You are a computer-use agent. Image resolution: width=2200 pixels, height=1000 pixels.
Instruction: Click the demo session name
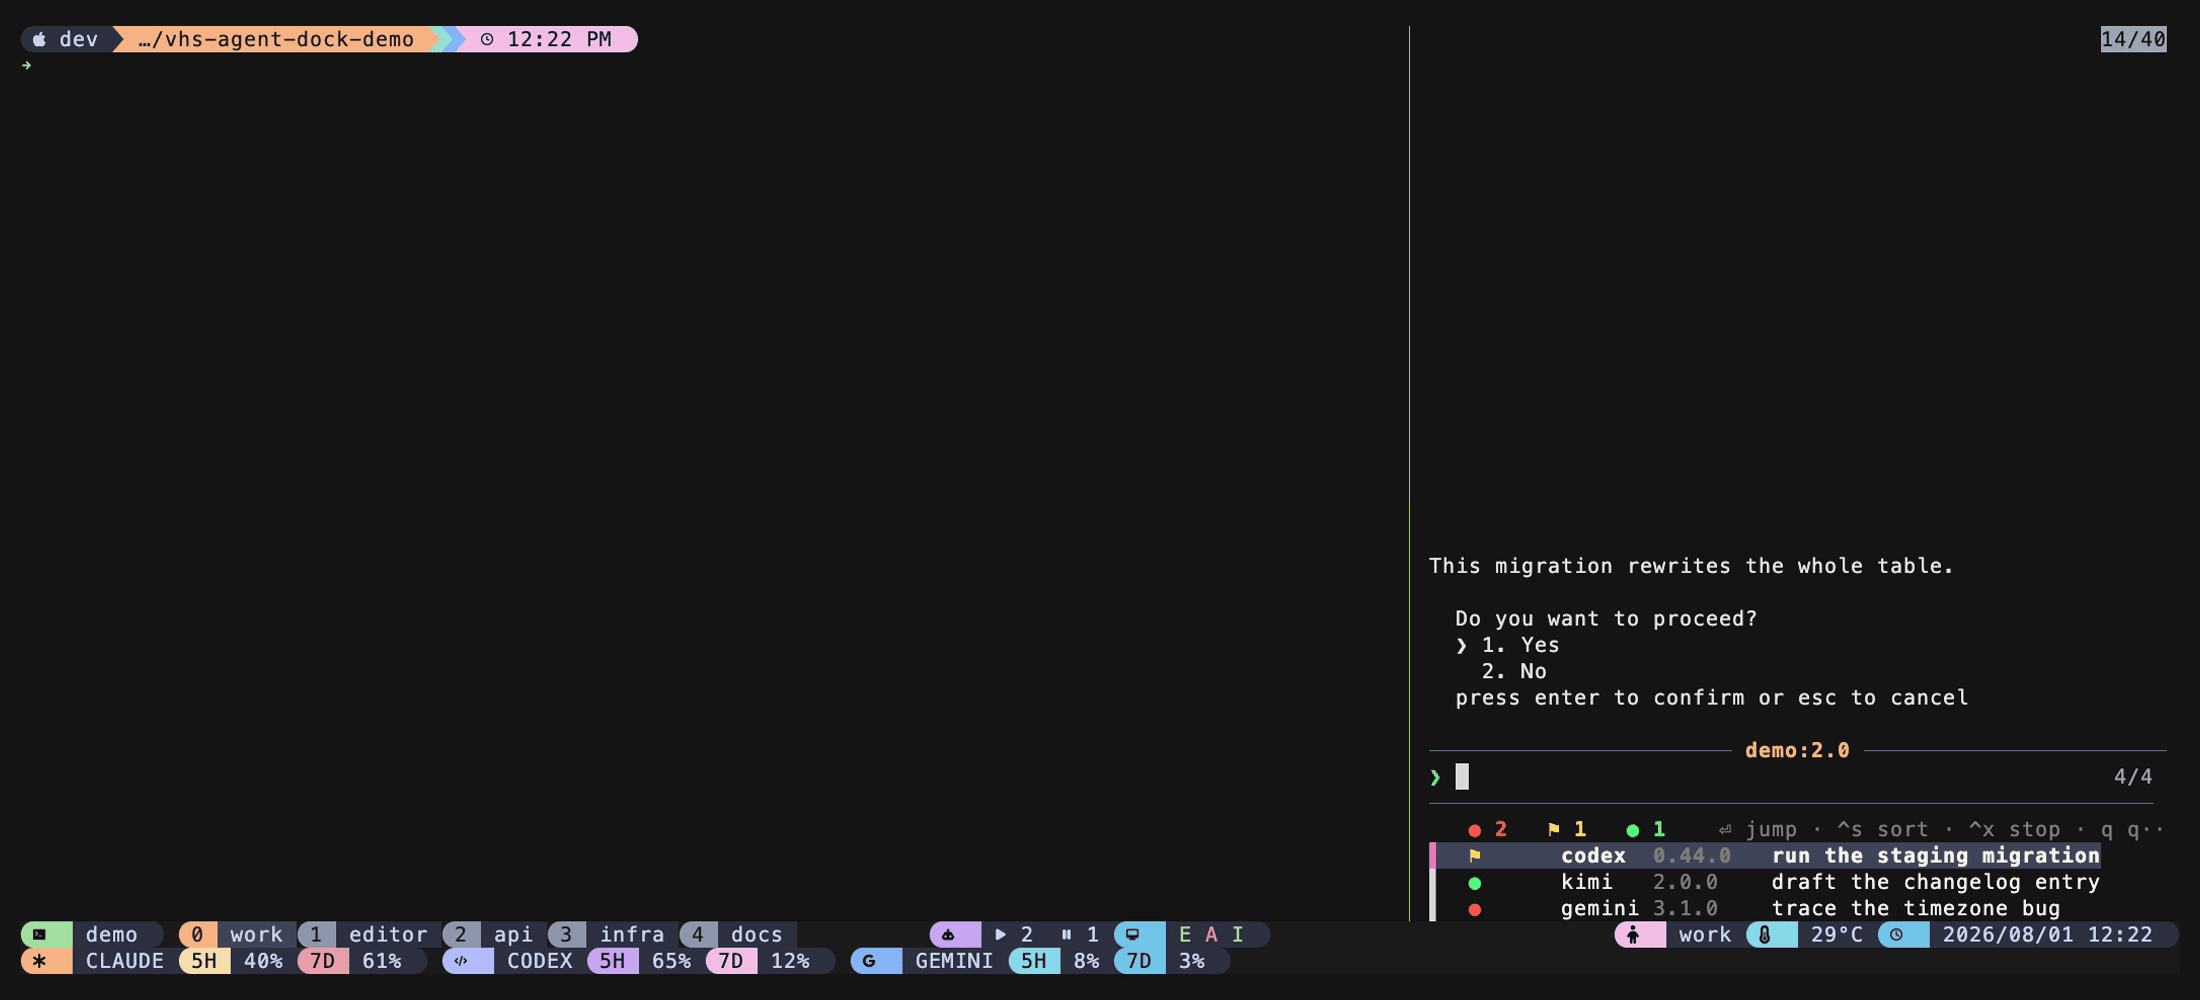coord(111,934)
